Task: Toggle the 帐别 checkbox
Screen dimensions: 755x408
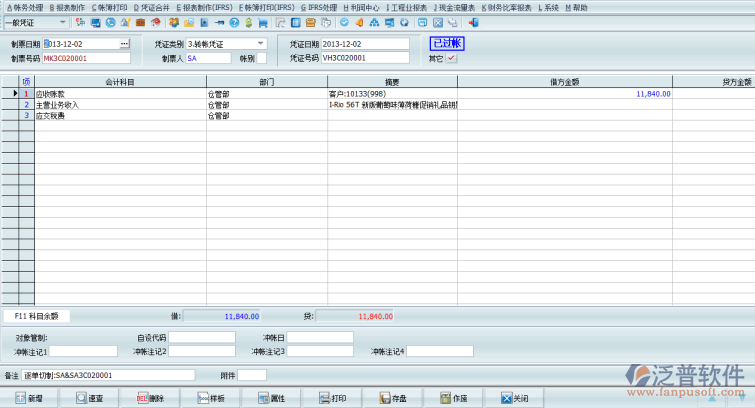Action: pos(262,58)
